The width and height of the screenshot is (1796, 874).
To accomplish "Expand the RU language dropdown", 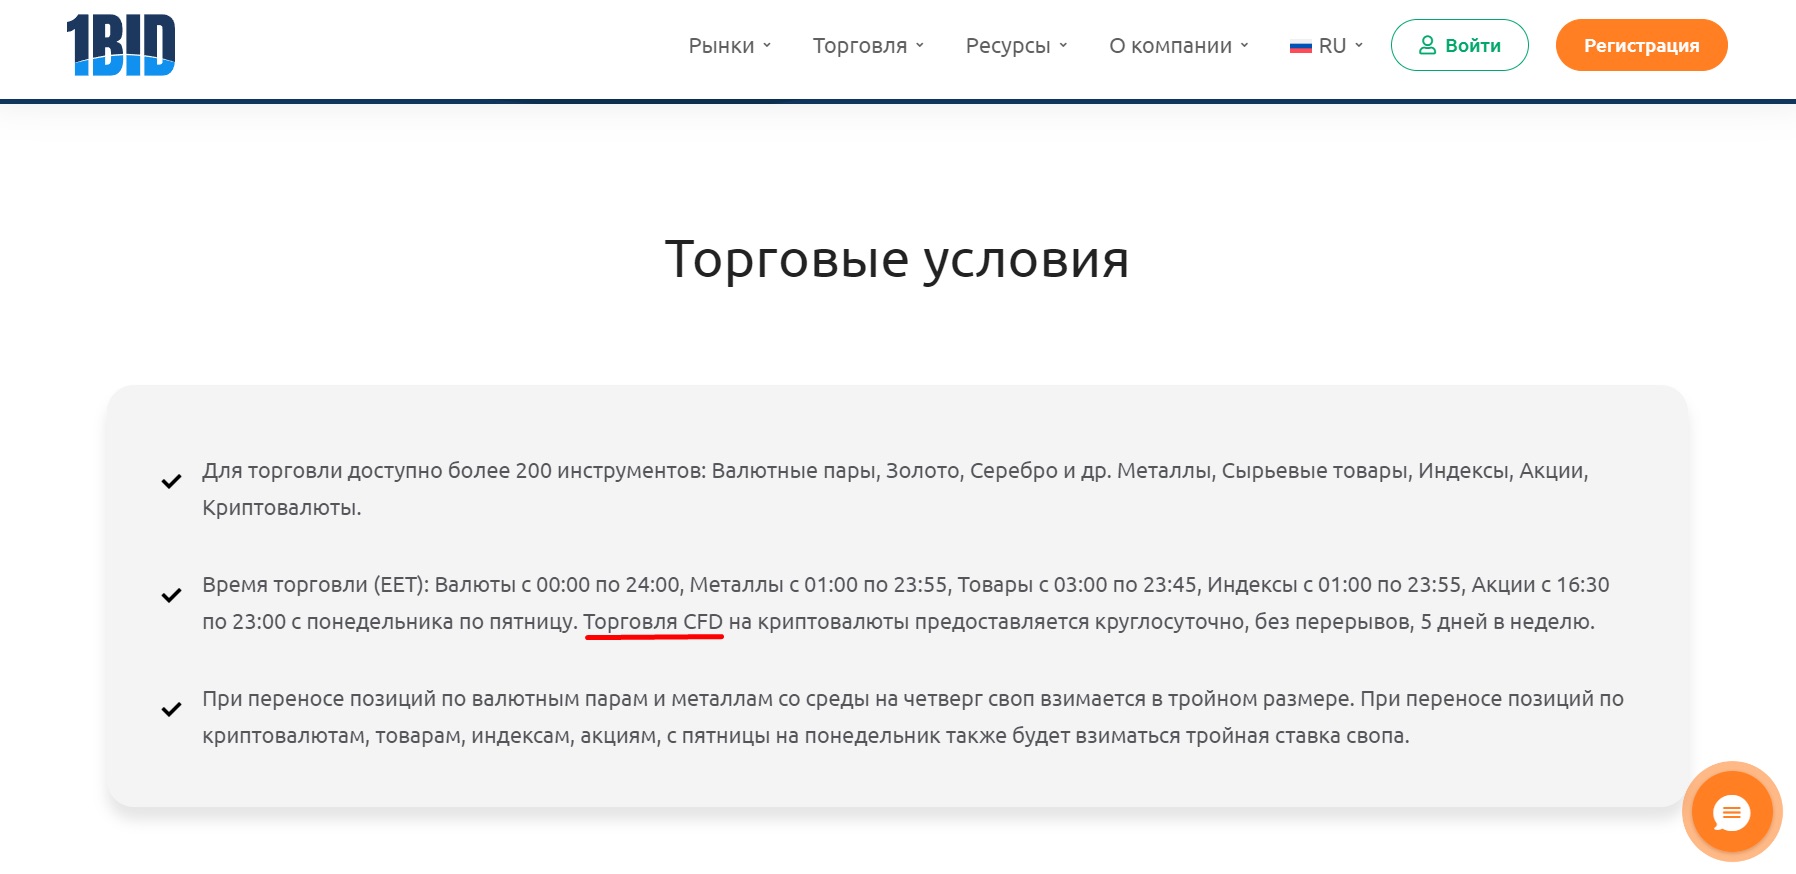I will (1326, 45).
